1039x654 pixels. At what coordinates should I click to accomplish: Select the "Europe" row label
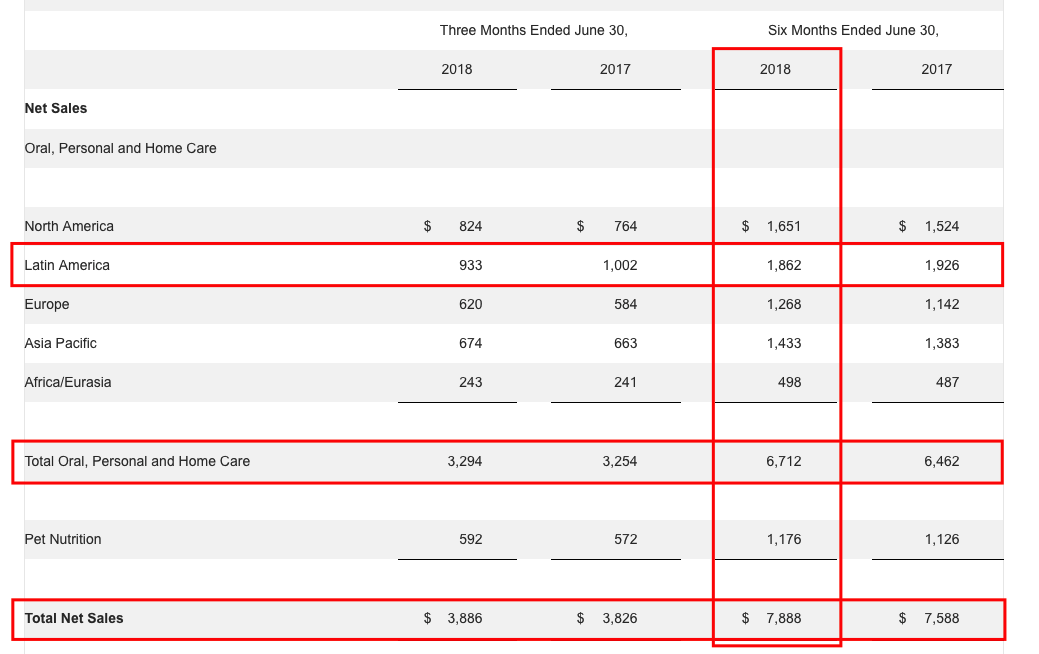47,304
